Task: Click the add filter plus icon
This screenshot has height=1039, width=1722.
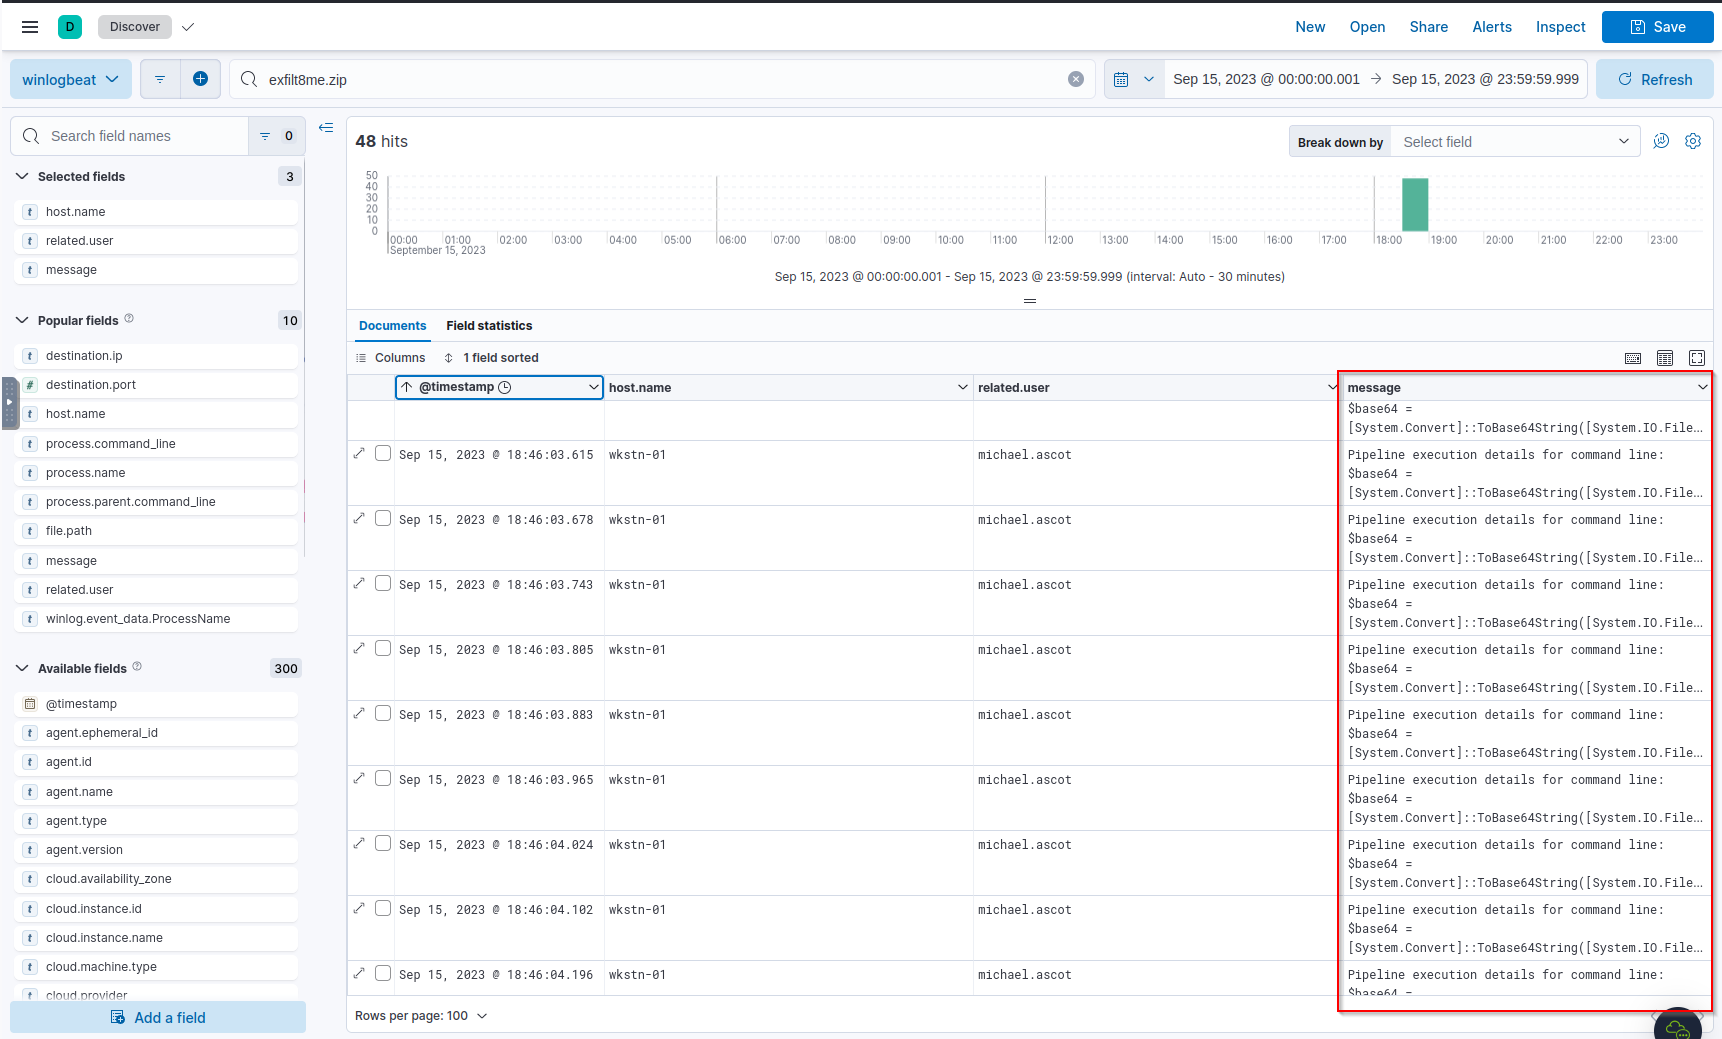Action: (200, 79)
